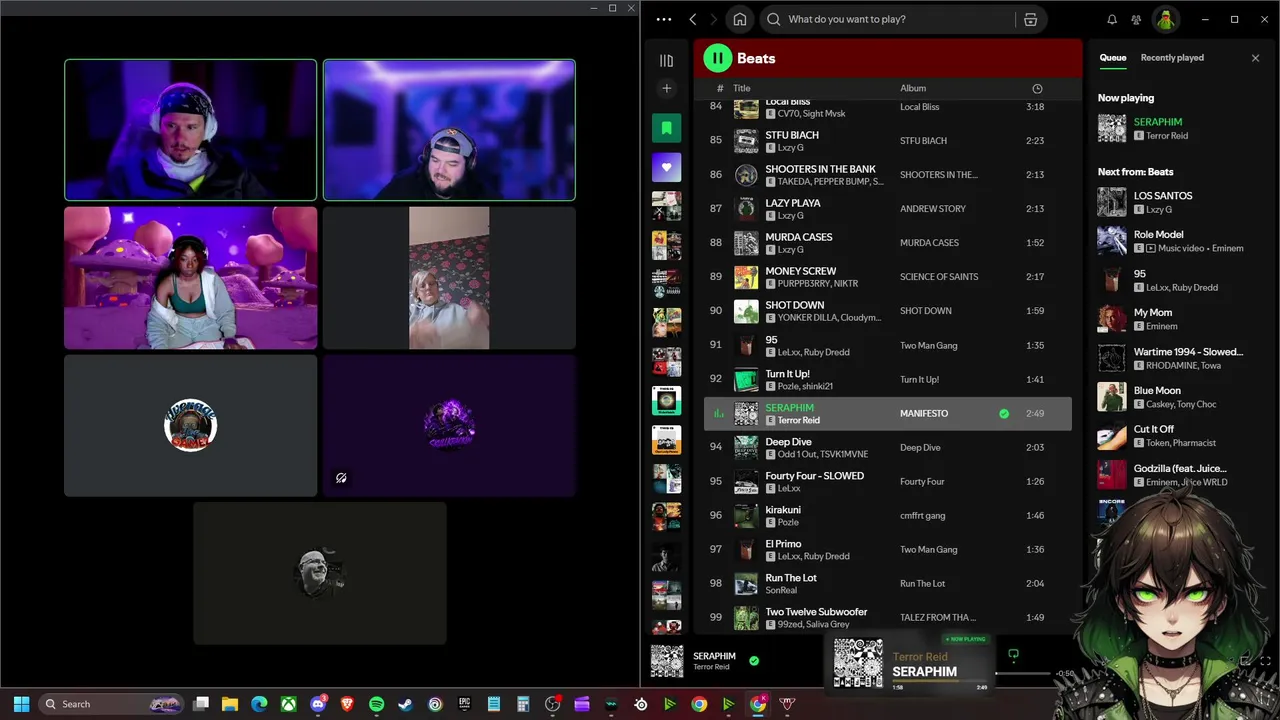Open Steam from the taskbar
Screen dimensions: 1280x720
pyautogui.click(x=405, y=704)
